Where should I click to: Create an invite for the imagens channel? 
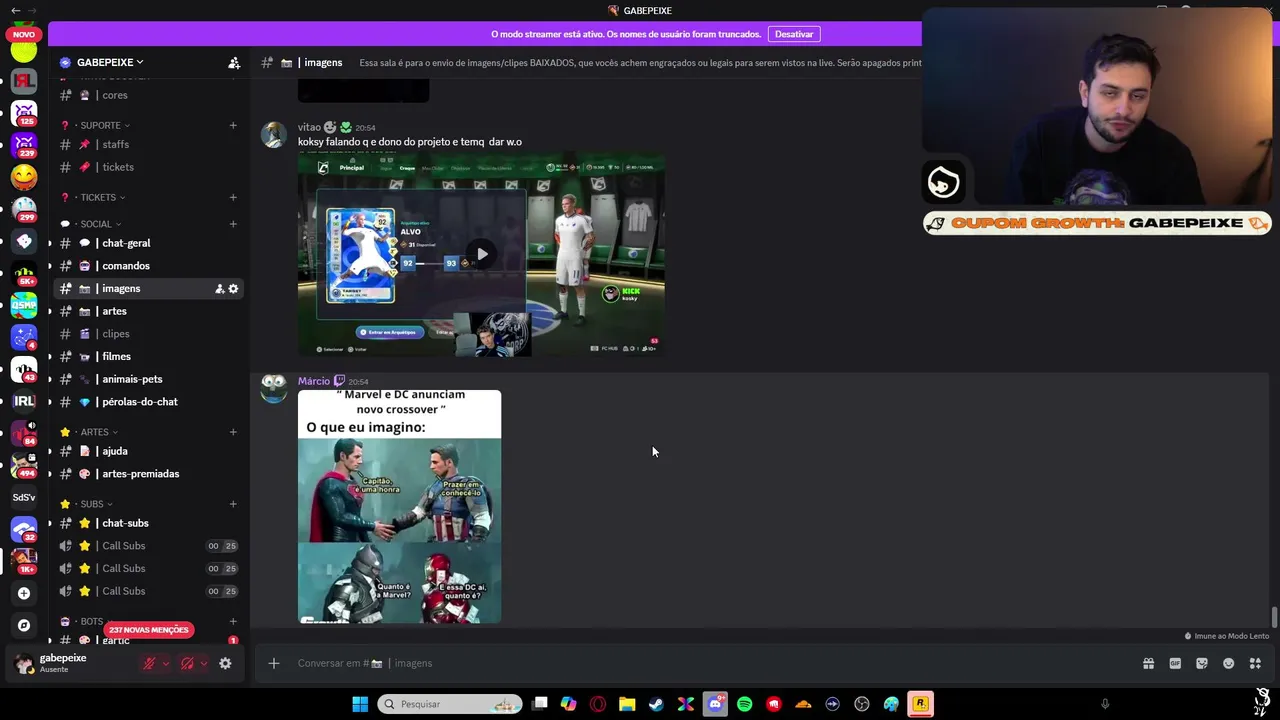219,289
